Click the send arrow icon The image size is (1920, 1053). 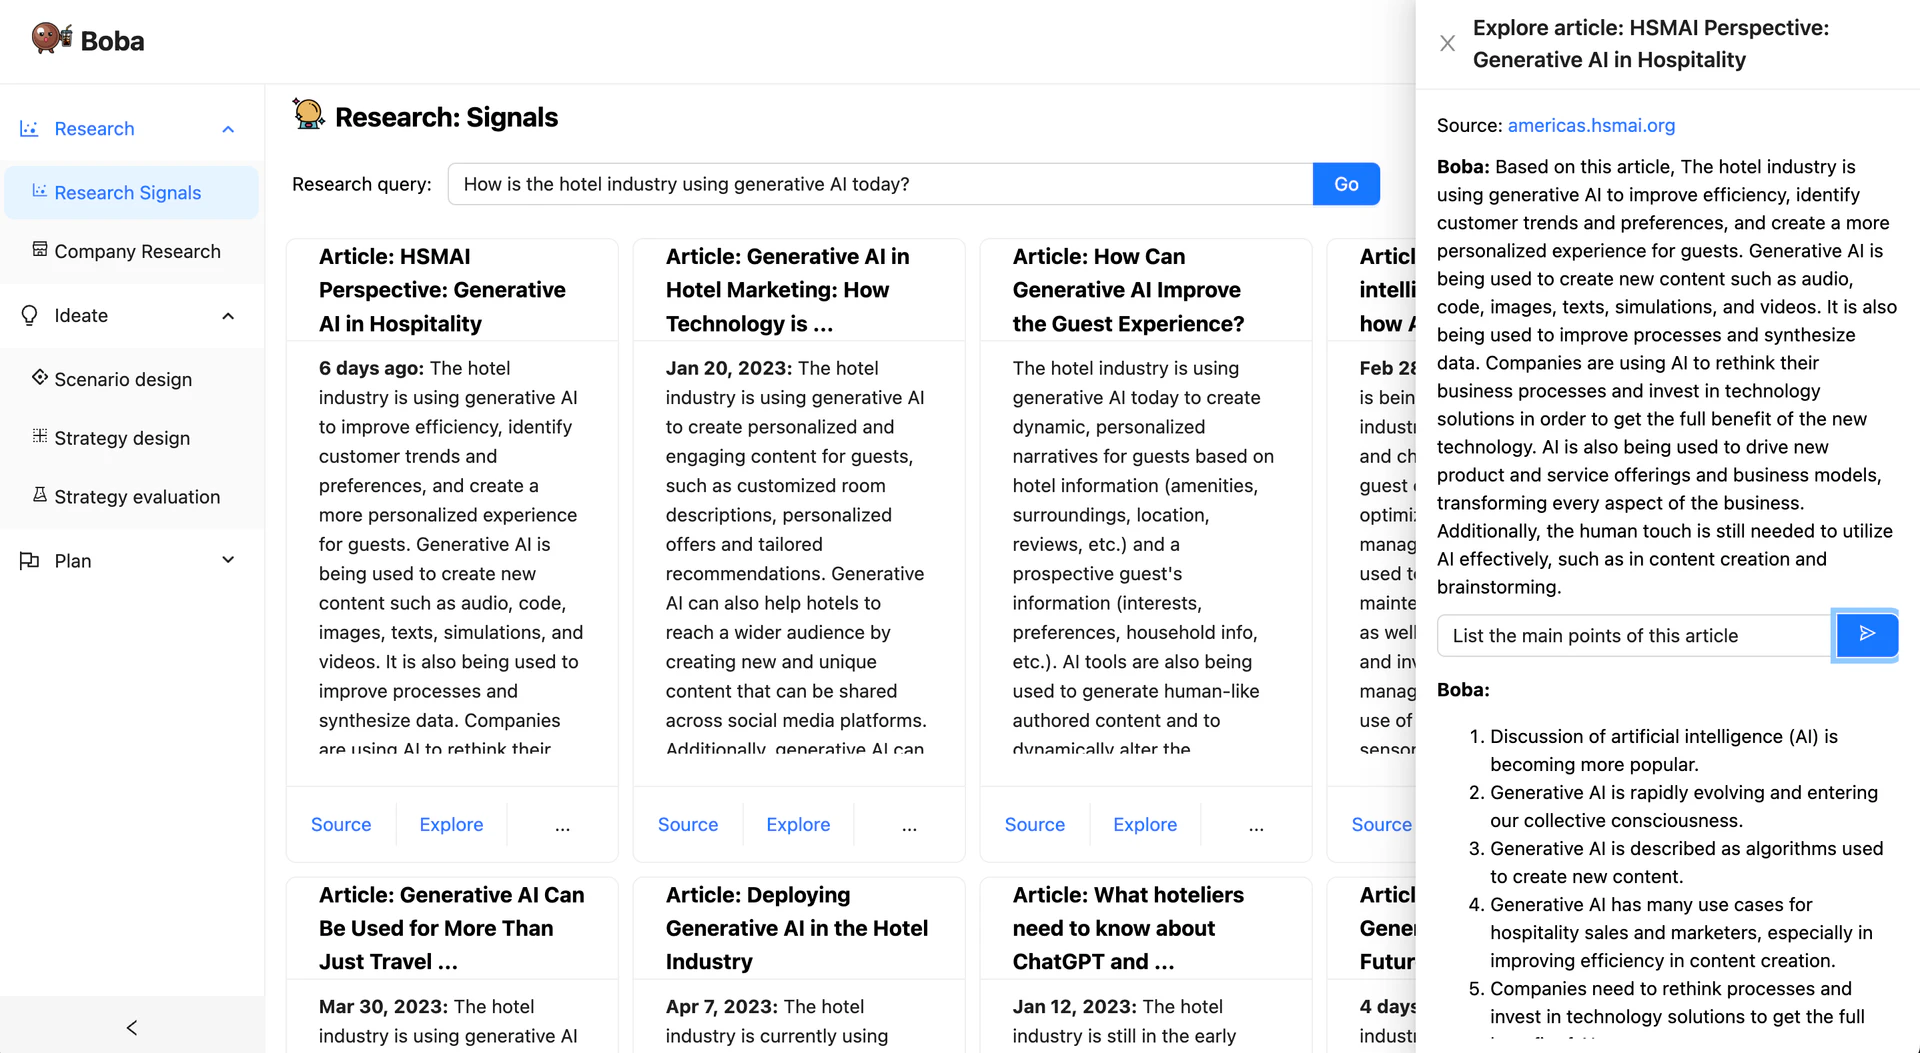click(1866, 634)
